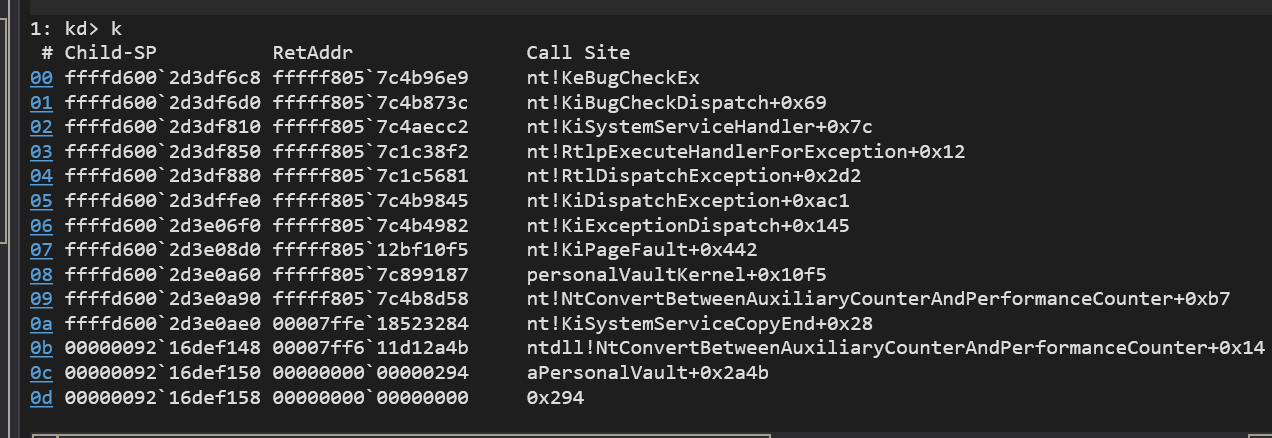The width and height of the screenshot is (1272, 438).
Task: Click frame 06 link for KiExceptionDispatch
Action: 42,226
